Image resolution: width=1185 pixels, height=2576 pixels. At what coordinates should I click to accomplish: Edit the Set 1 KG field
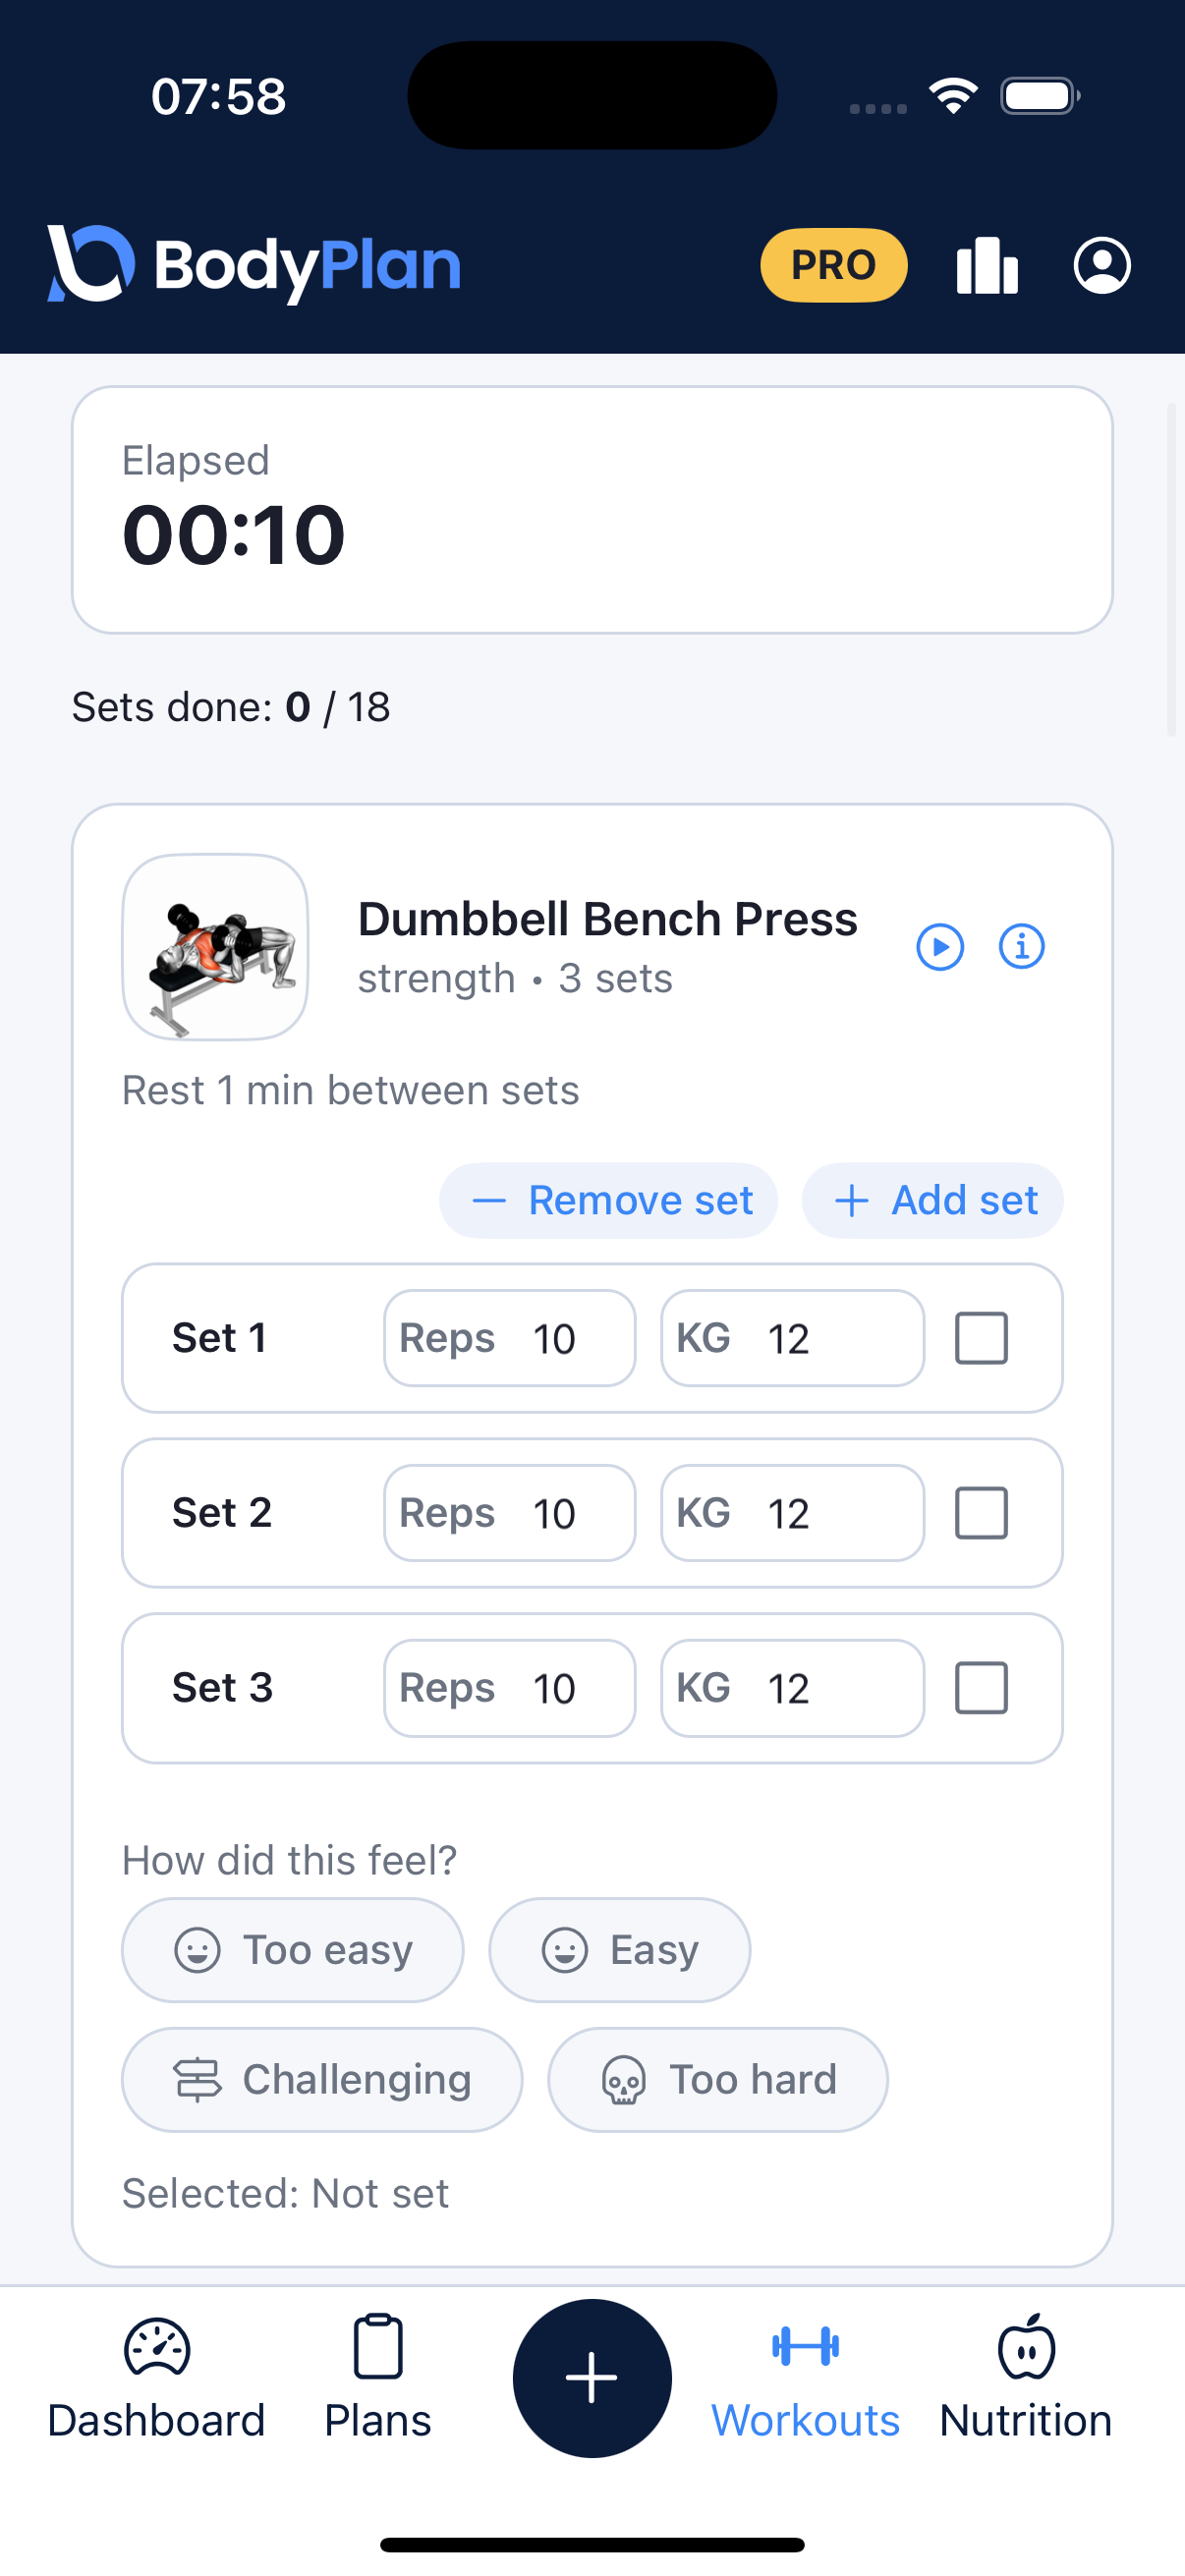[x=792, y=1338]
